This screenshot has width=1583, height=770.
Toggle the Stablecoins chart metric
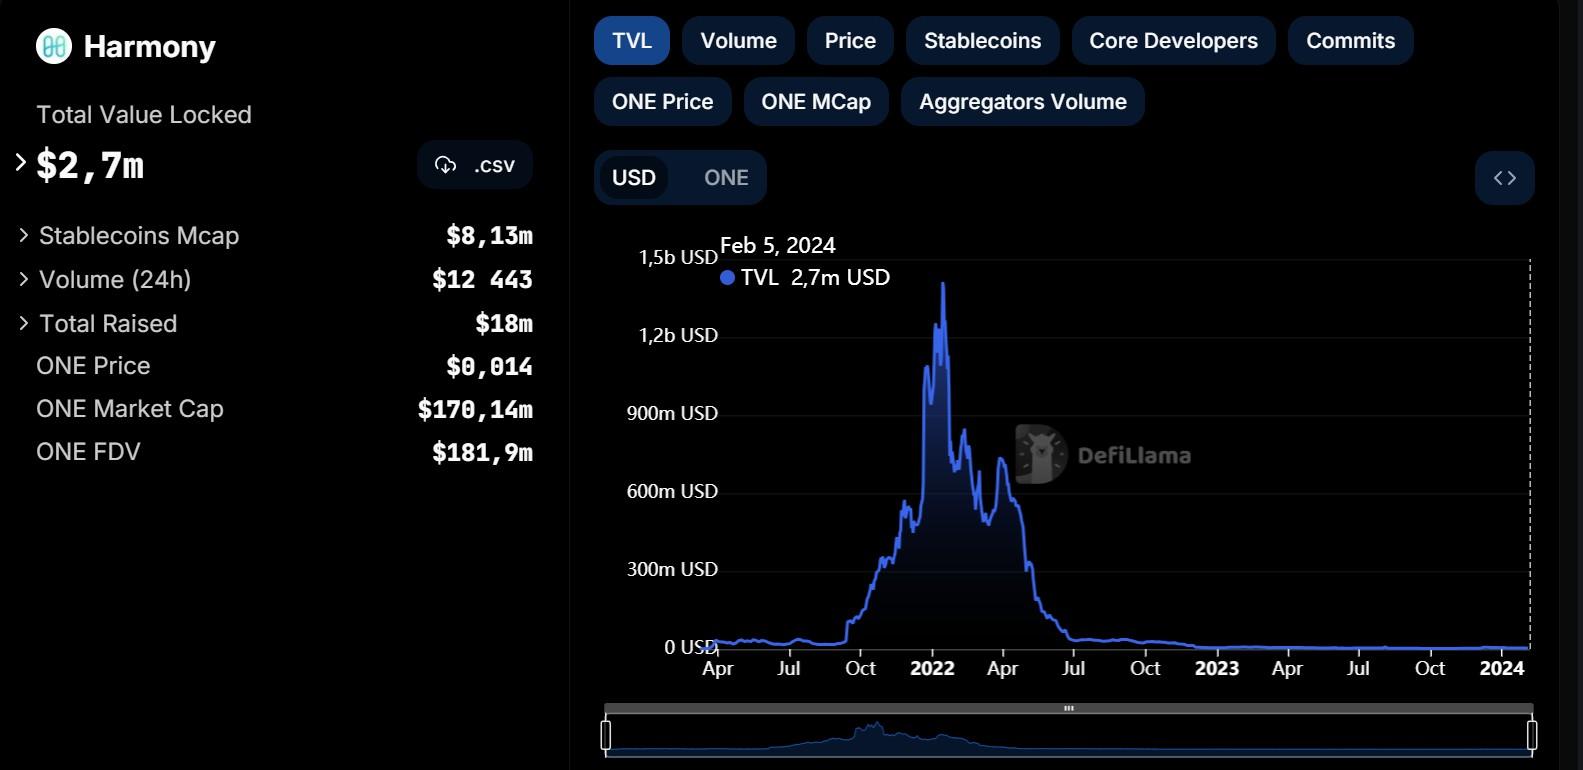[x=982, y=41]
